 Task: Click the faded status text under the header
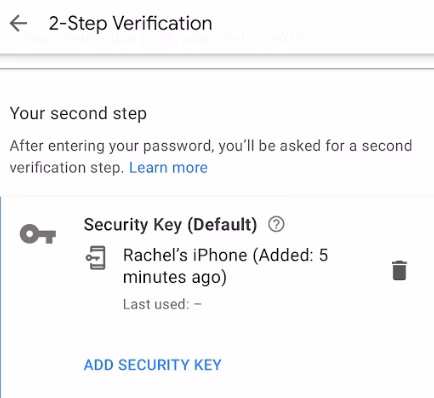click(157, 39)
